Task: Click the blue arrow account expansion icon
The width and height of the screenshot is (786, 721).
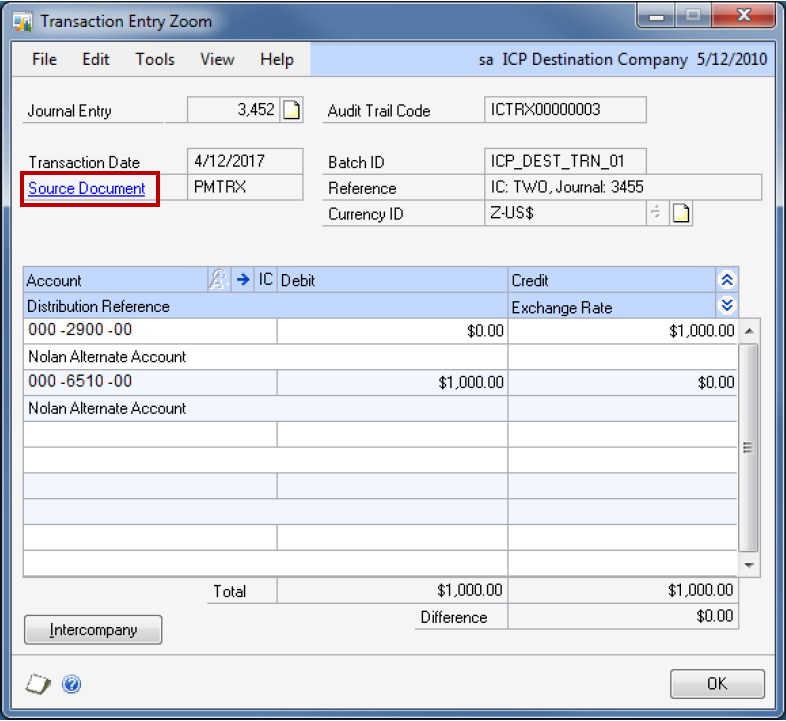Action: pyautogui.click(x=242, y=281)
